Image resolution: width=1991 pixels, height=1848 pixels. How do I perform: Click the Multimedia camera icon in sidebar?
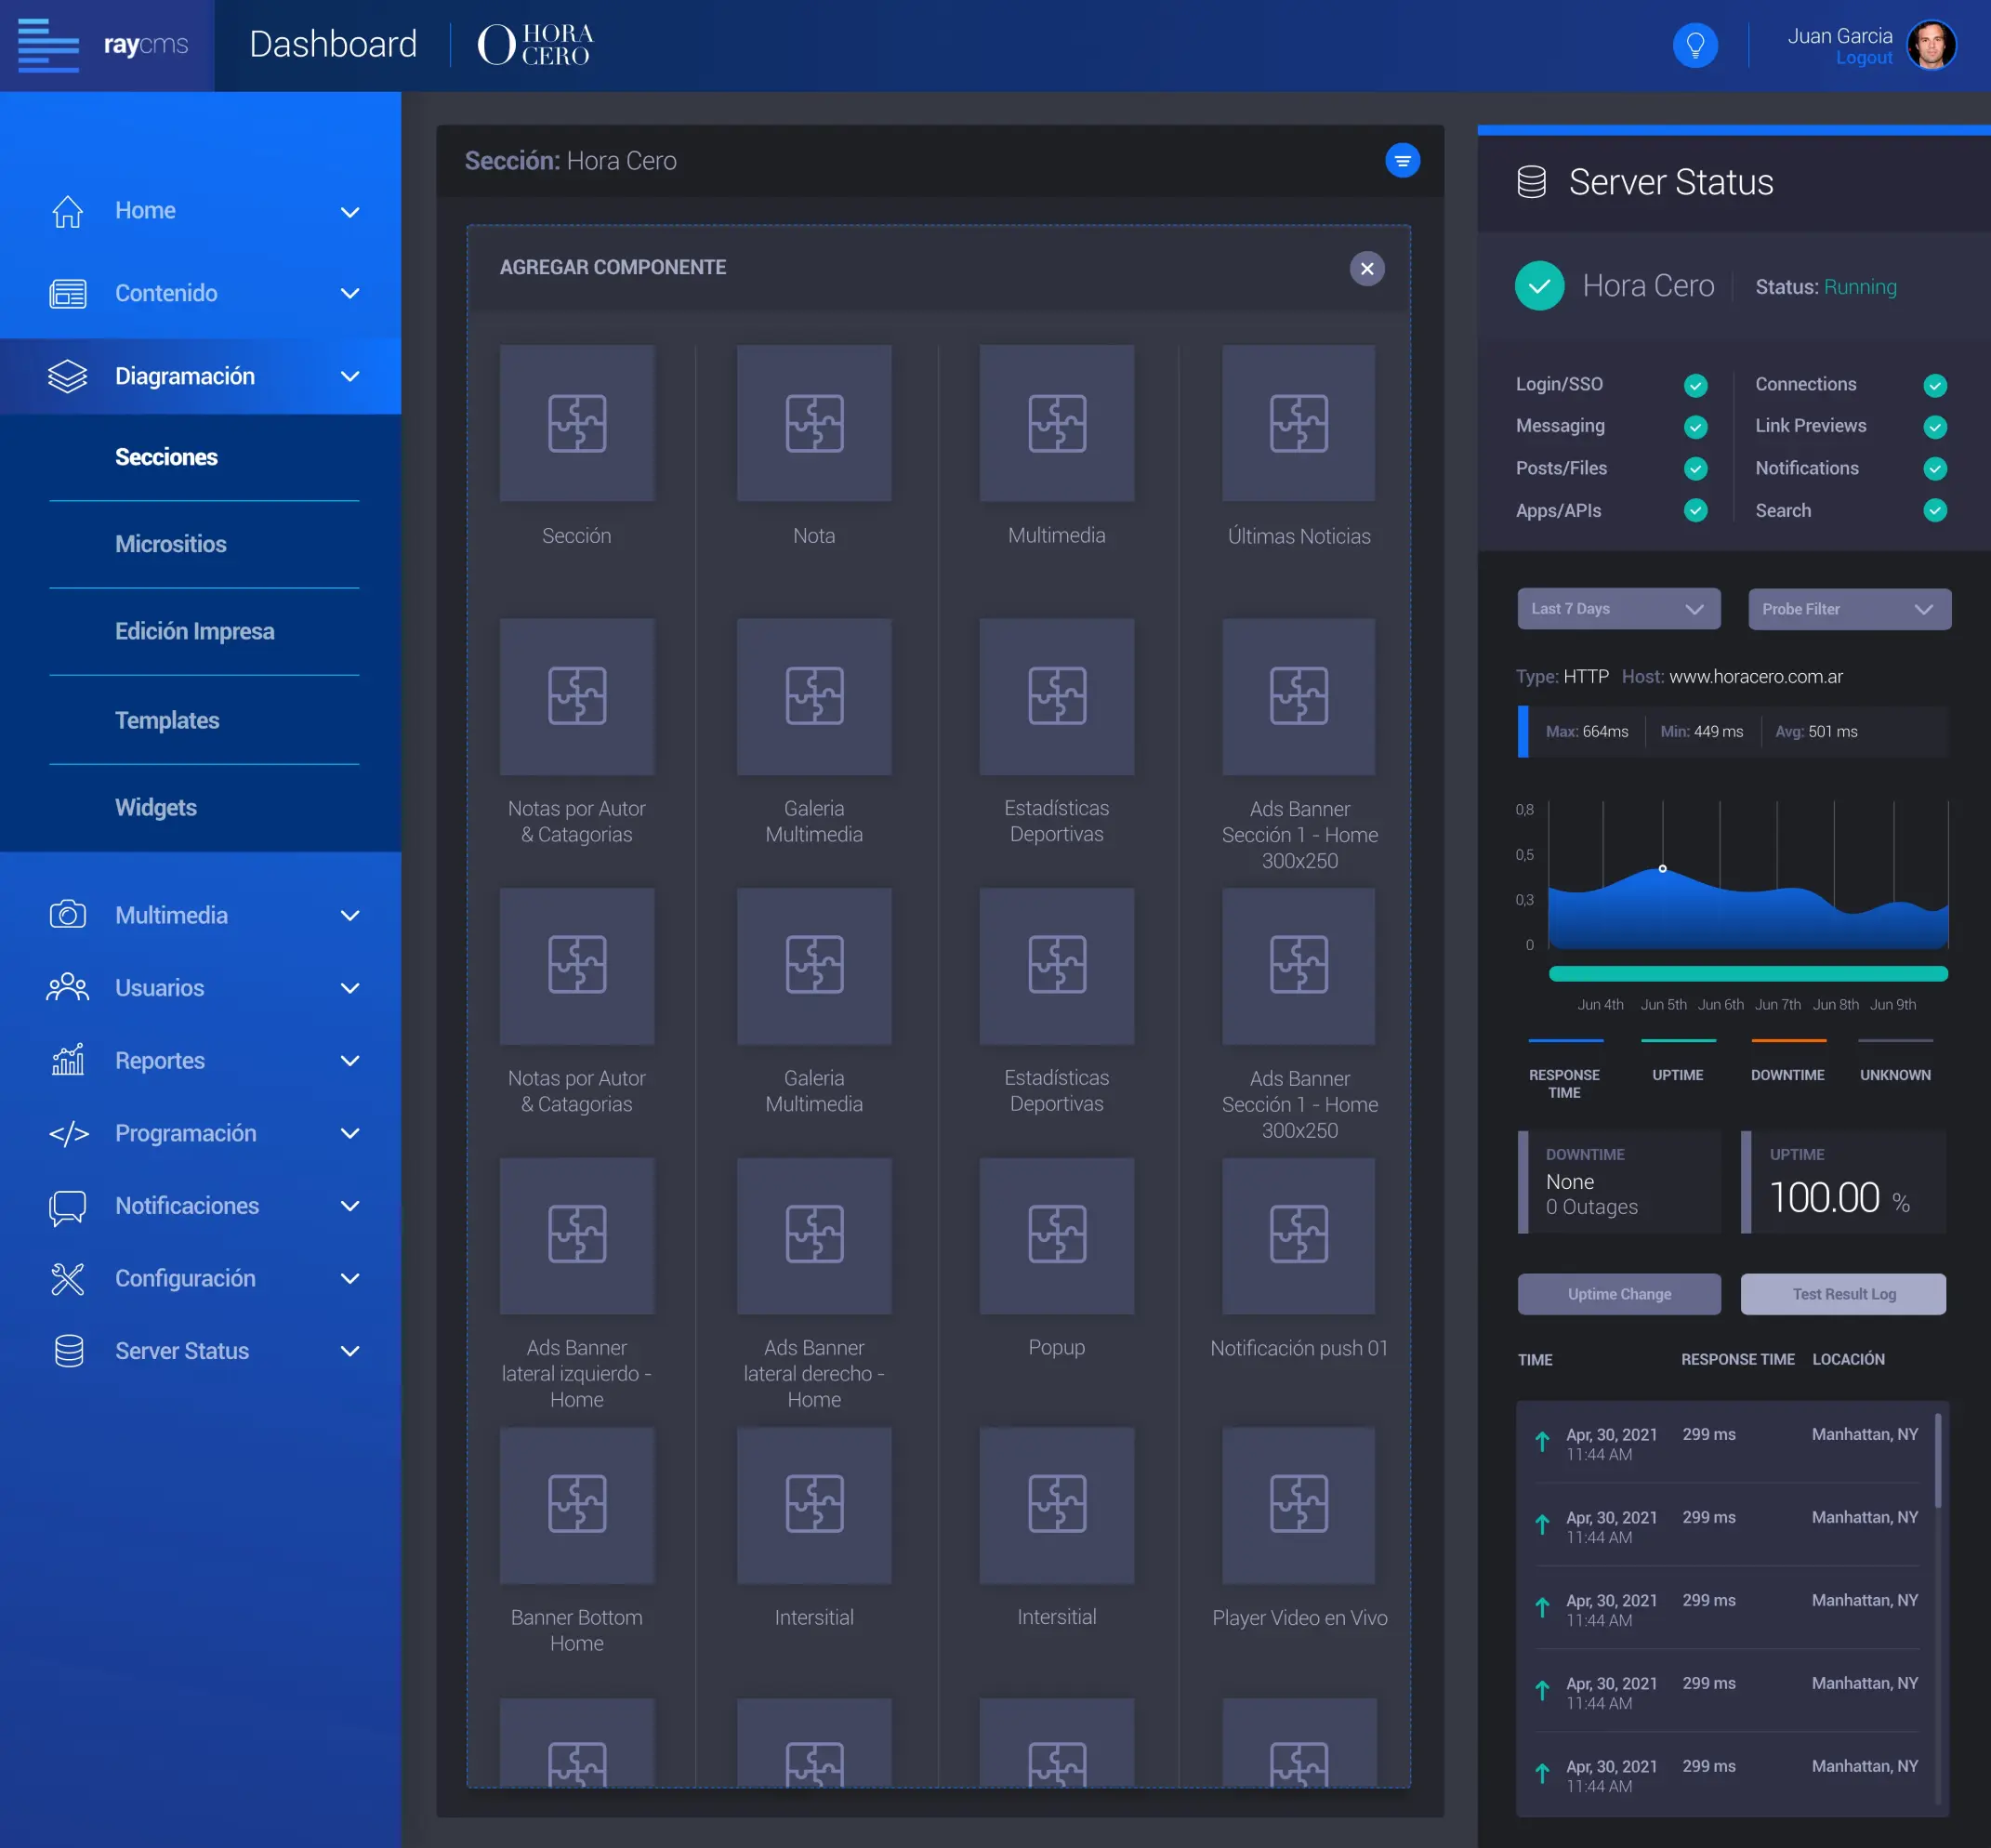pos(67,914)
